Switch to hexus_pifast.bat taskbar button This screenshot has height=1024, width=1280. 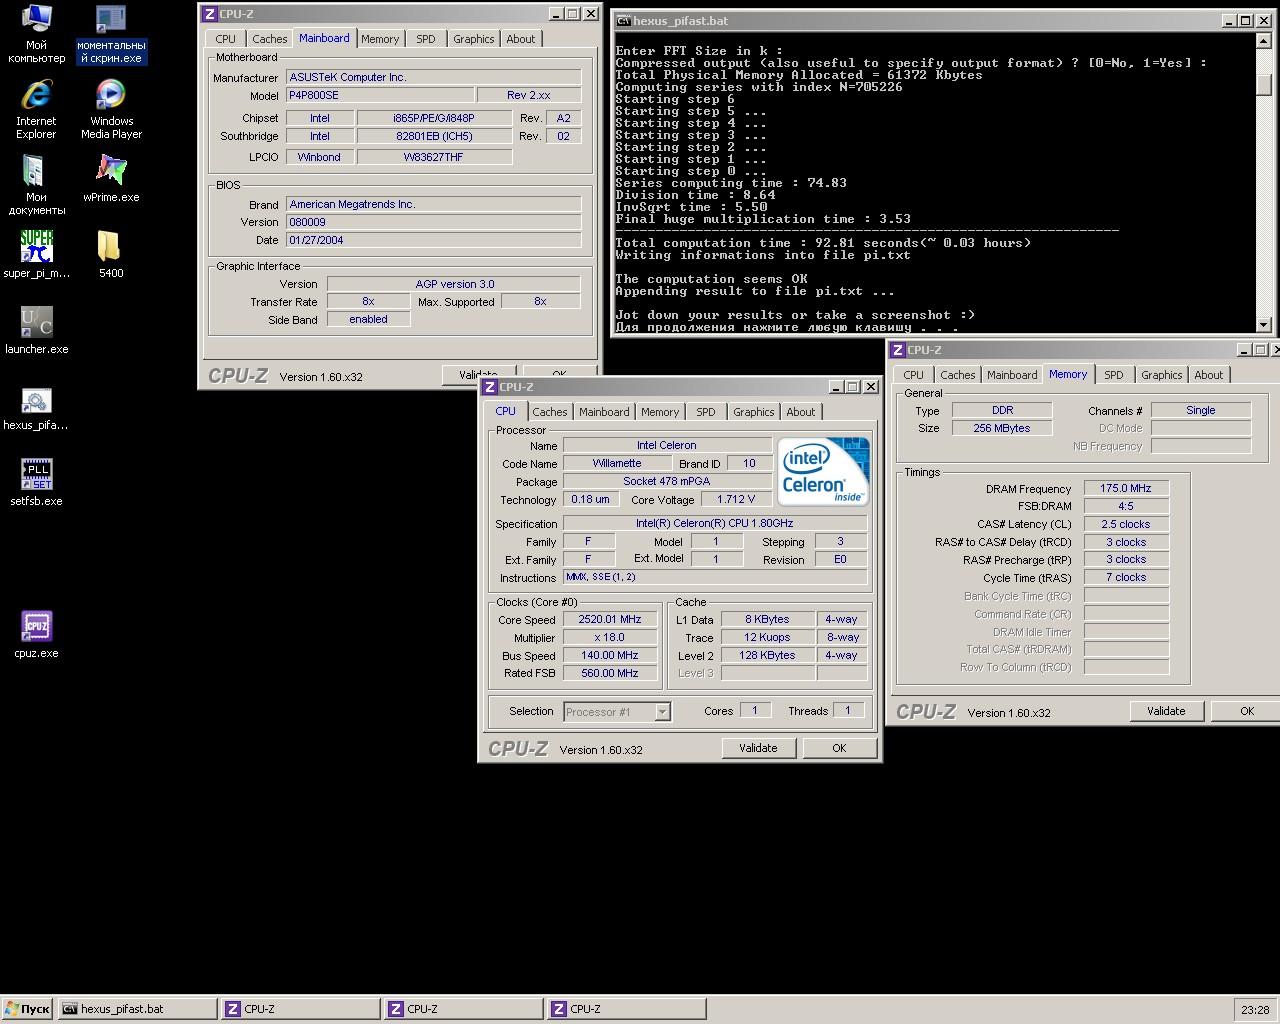[x=137, y=1009]
